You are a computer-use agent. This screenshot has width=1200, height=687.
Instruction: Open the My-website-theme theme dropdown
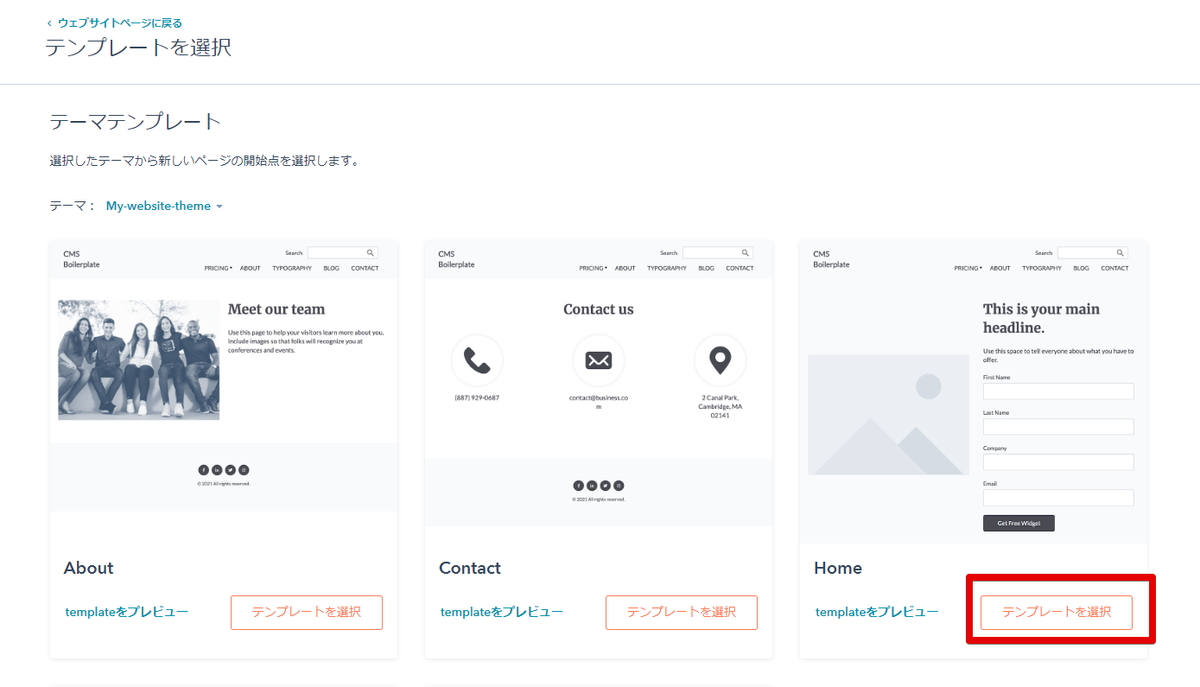[x=164, y=206]
